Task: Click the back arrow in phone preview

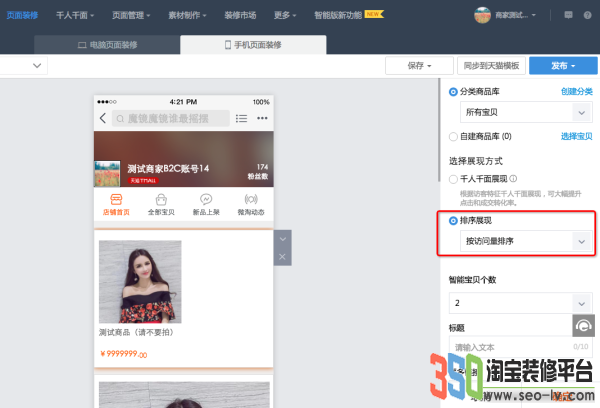Action: click(x=103, y=118)
